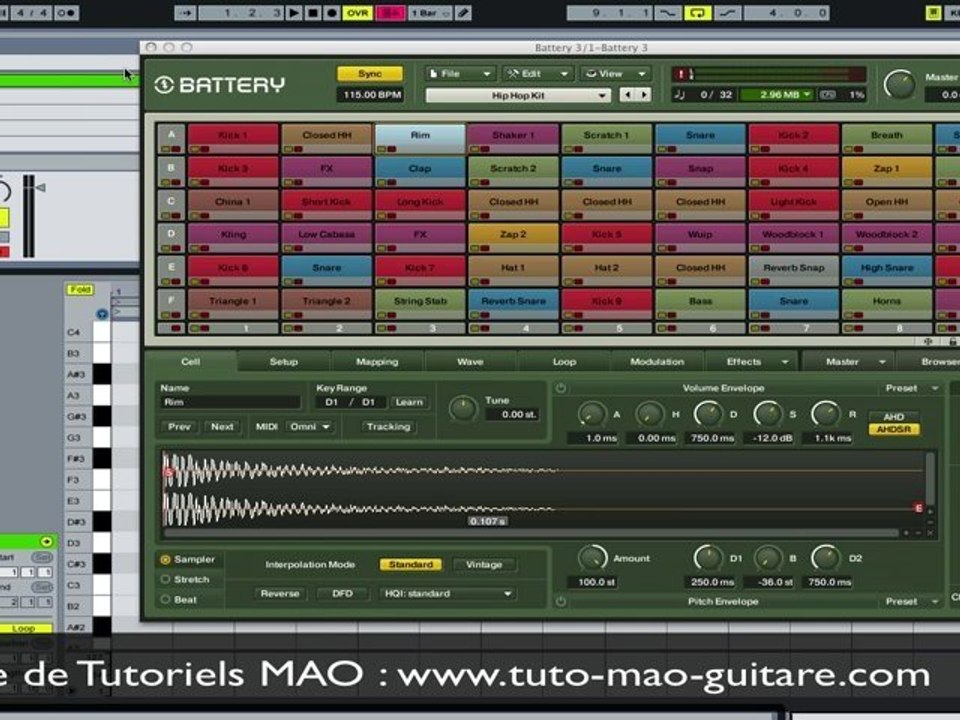Click the red panic exclamation icon
The height and width of the screenshot is (720, 960).
point(680,74)
